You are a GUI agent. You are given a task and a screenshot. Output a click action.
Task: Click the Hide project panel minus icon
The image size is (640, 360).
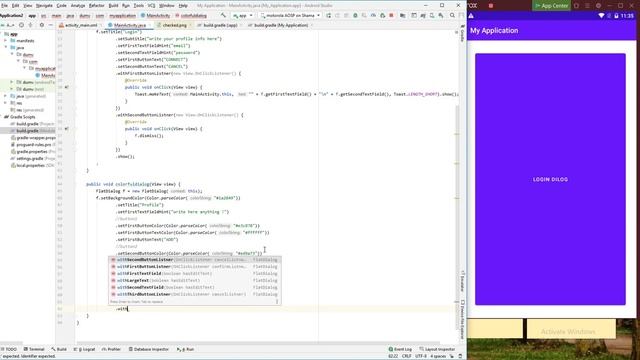pyautogui.click(x=51, y=25)
